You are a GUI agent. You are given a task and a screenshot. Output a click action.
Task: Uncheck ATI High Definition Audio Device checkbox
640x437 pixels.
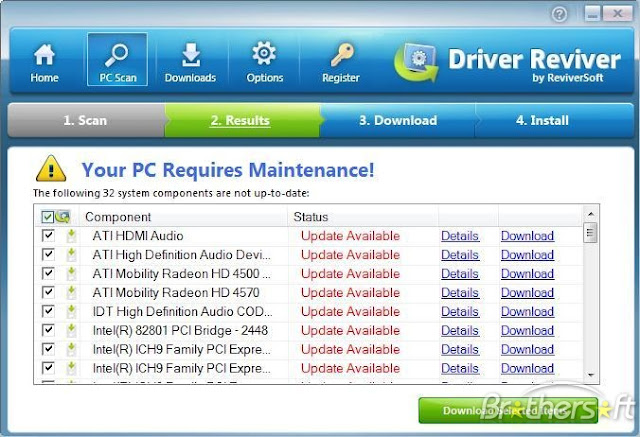(48, 254)
